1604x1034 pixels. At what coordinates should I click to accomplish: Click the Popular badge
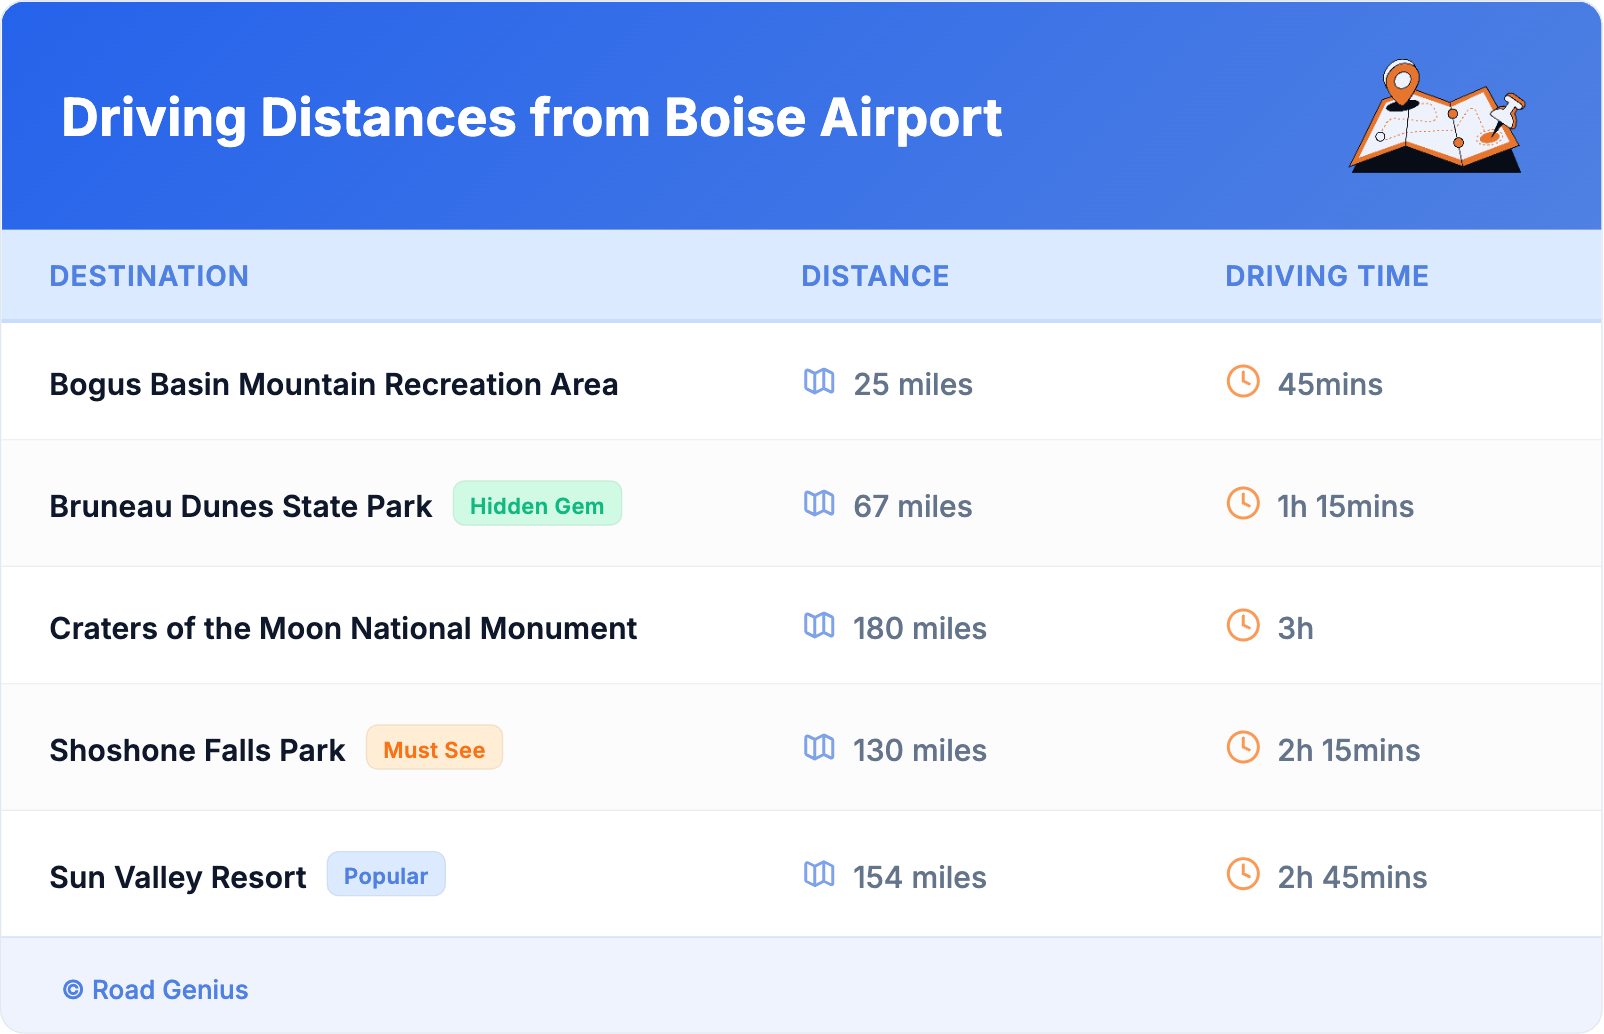[386, 875]
